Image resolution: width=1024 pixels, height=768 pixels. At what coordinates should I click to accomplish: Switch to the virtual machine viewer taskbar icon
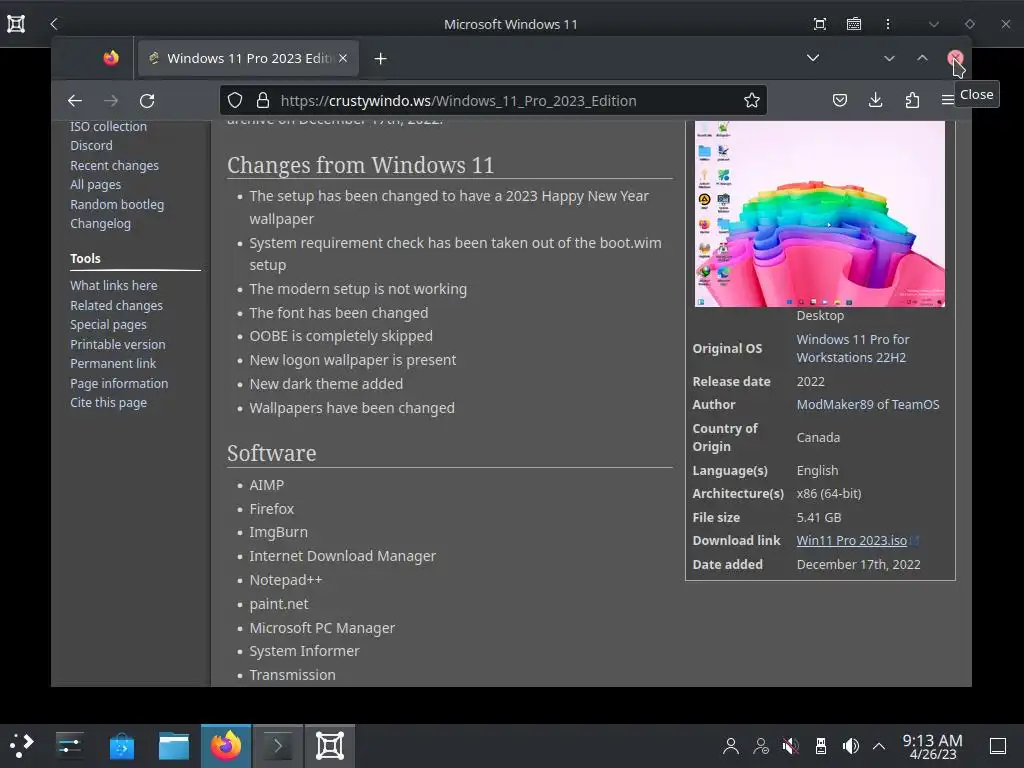click(x=330, y=746)
